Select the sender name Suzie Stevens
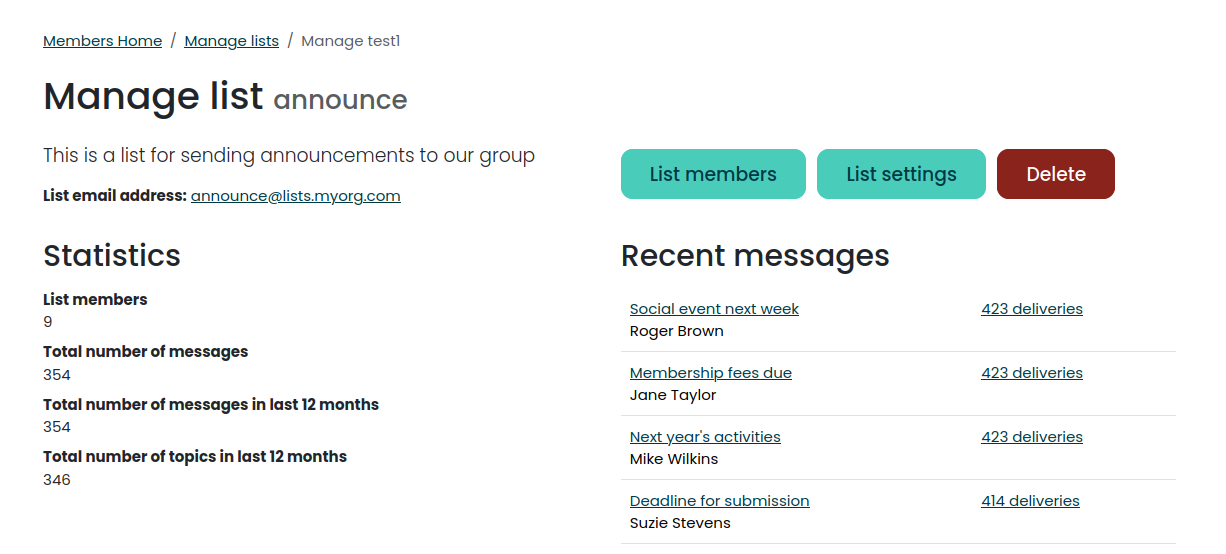1226x554 pixels. click(x=680, y=523)
